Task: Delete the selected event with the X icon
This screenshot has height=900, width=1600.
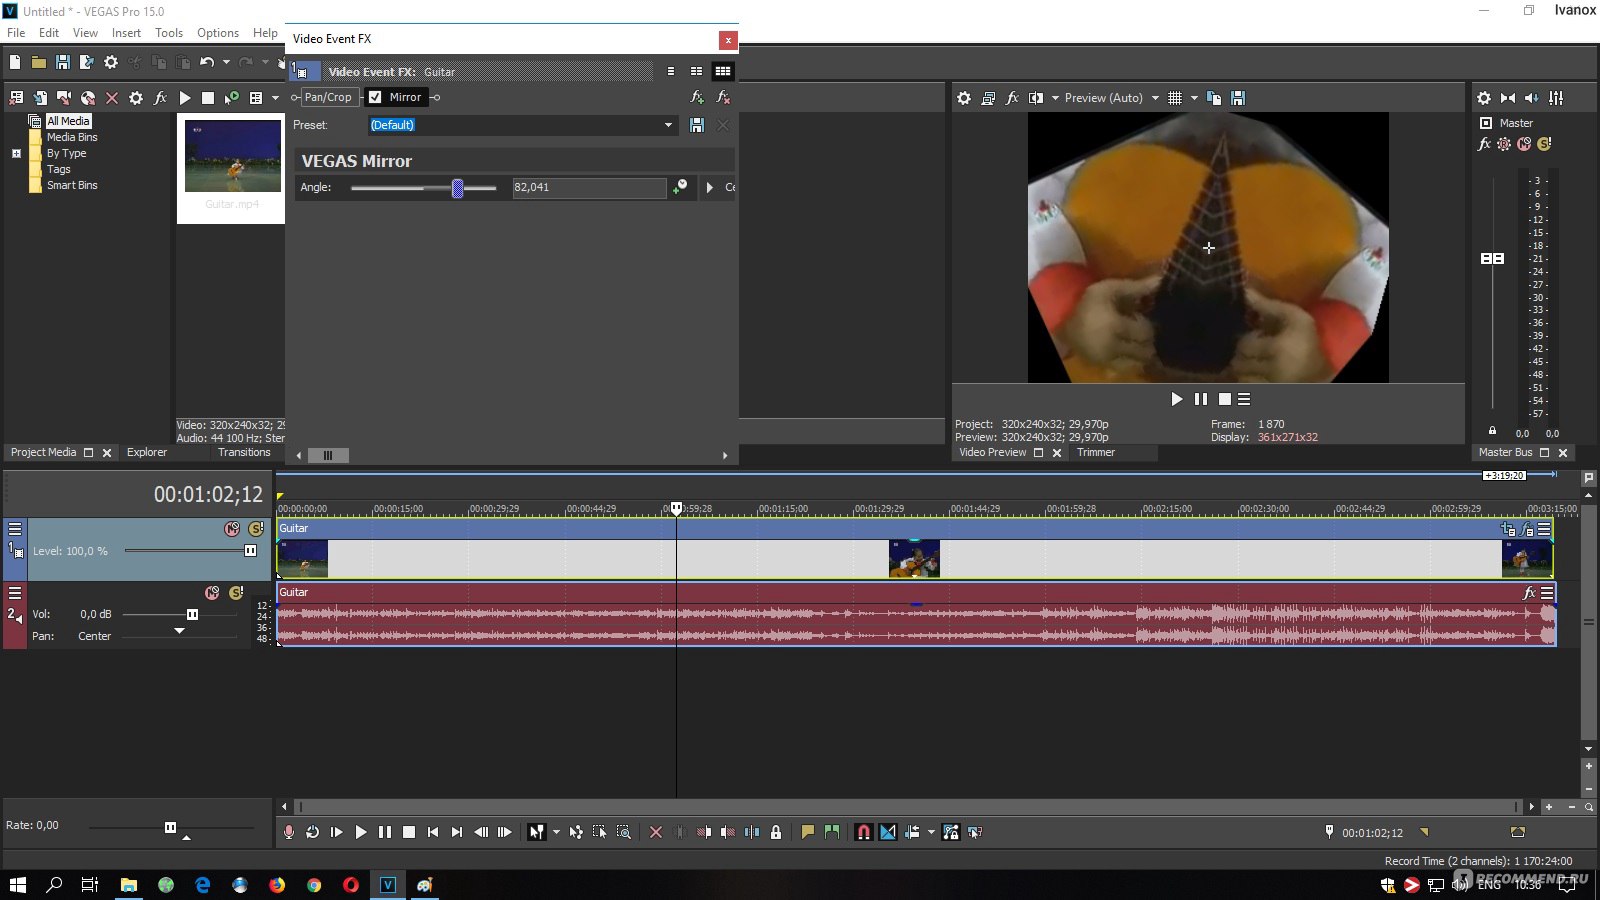Action: coord(656,832)
